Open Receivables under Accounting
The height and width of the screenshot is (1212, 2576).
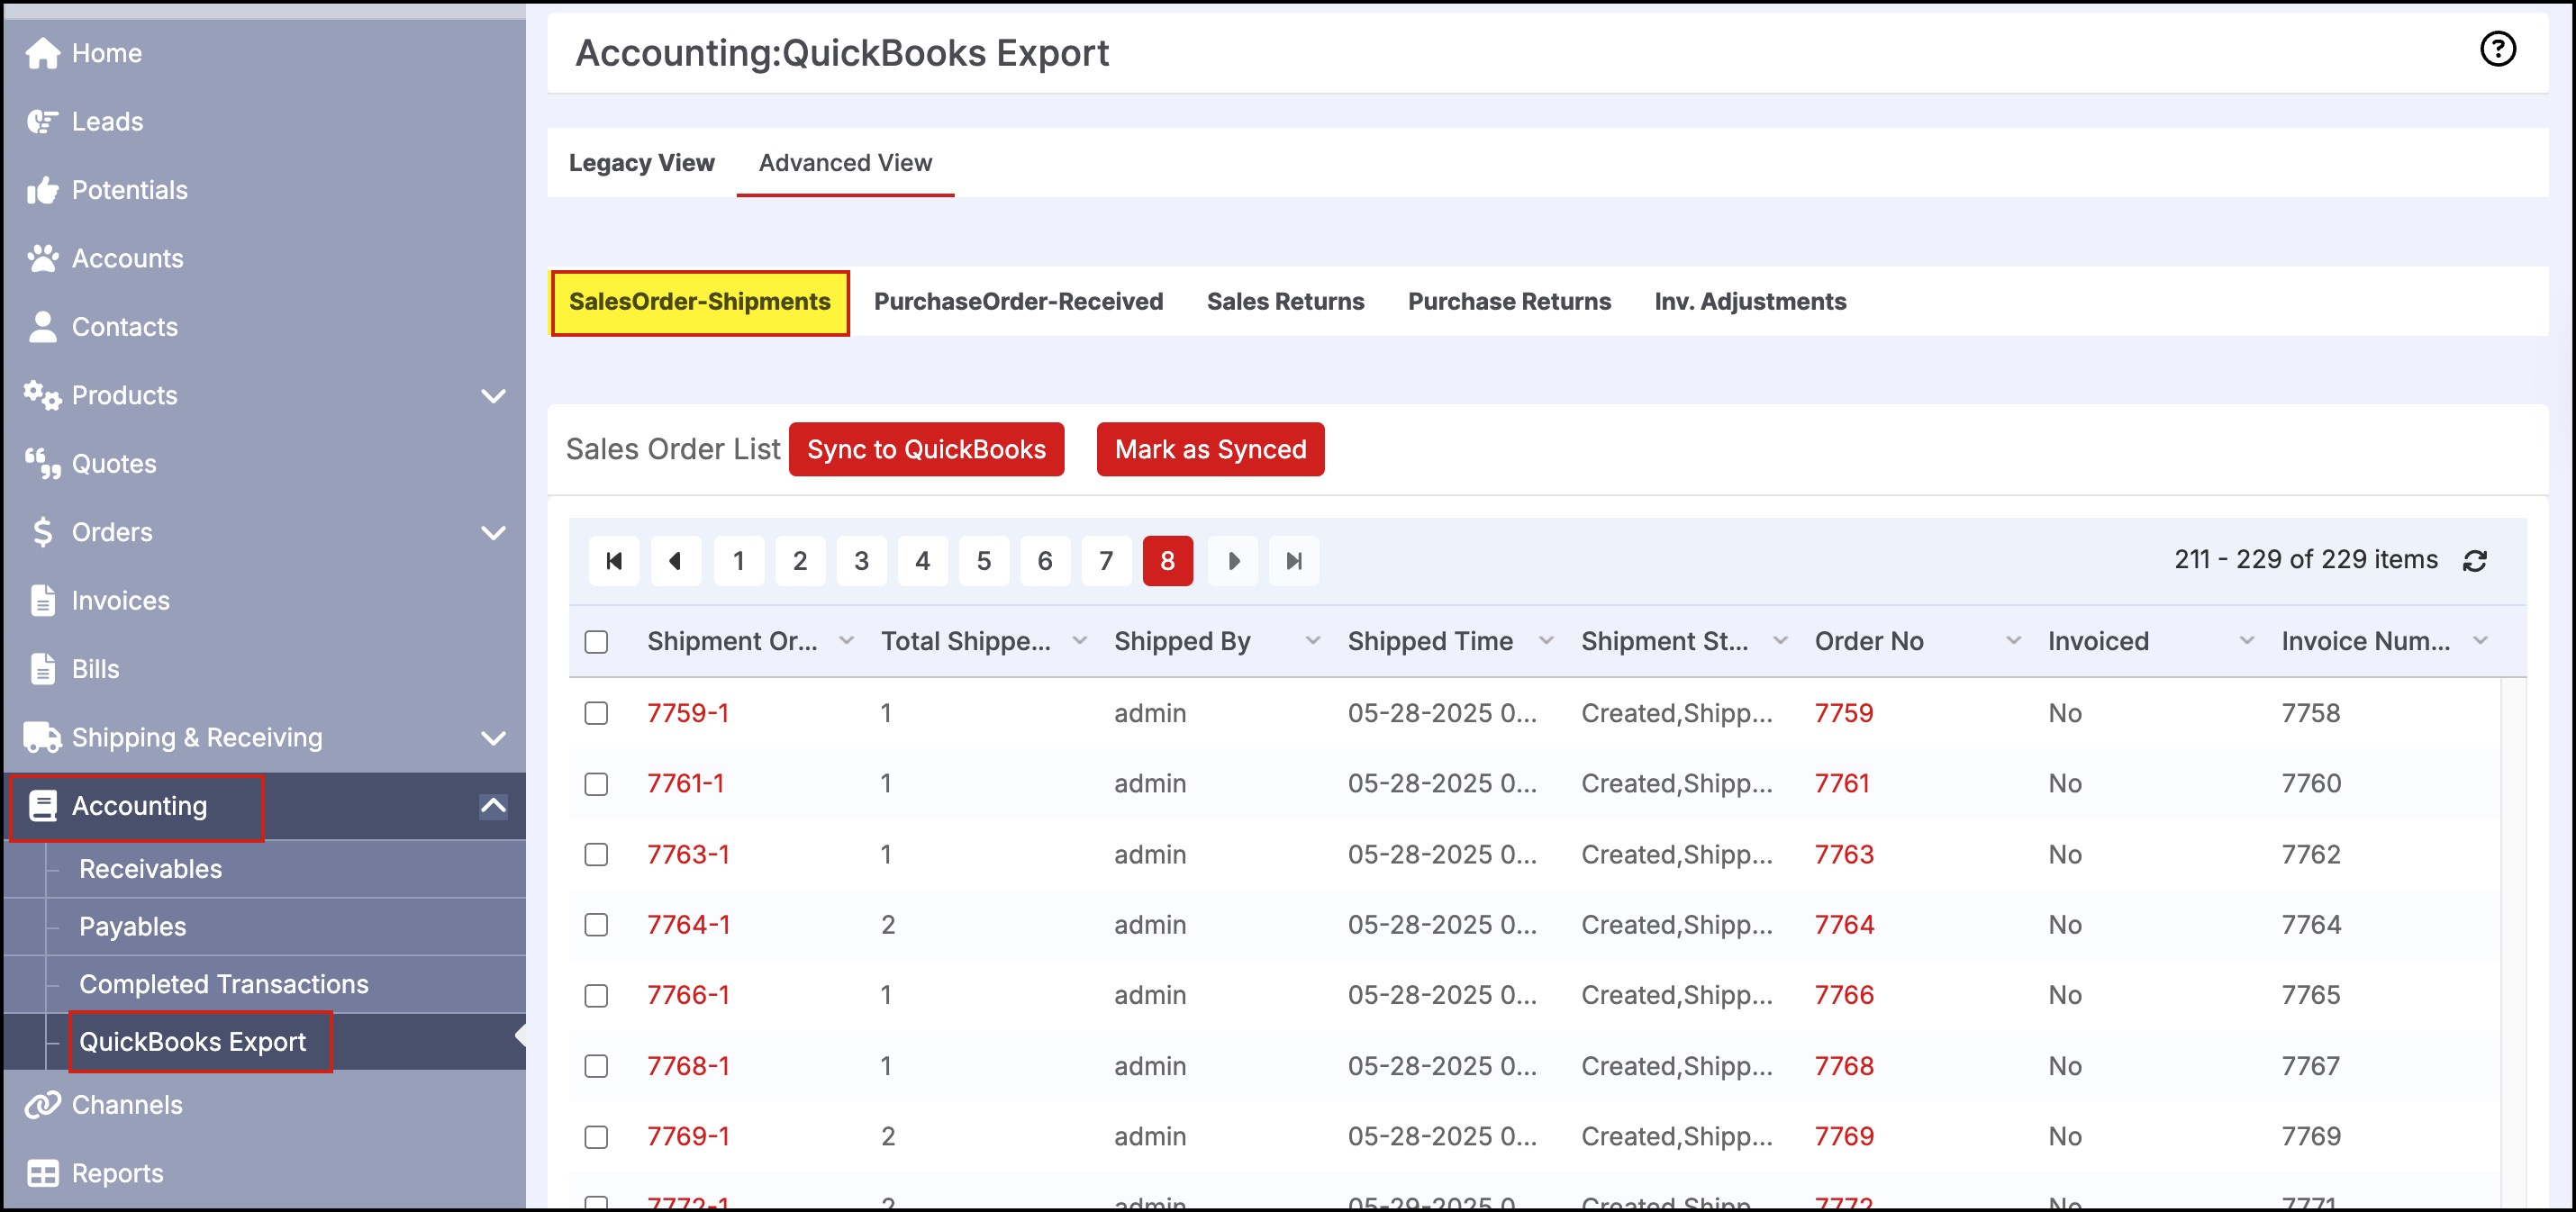pyautogui.click(x=151, y=869)
